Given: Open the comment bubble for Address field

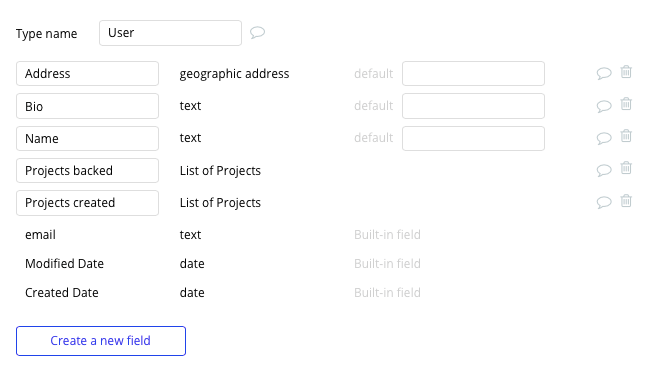Looking at the screenshot, I should pos(604,74).
